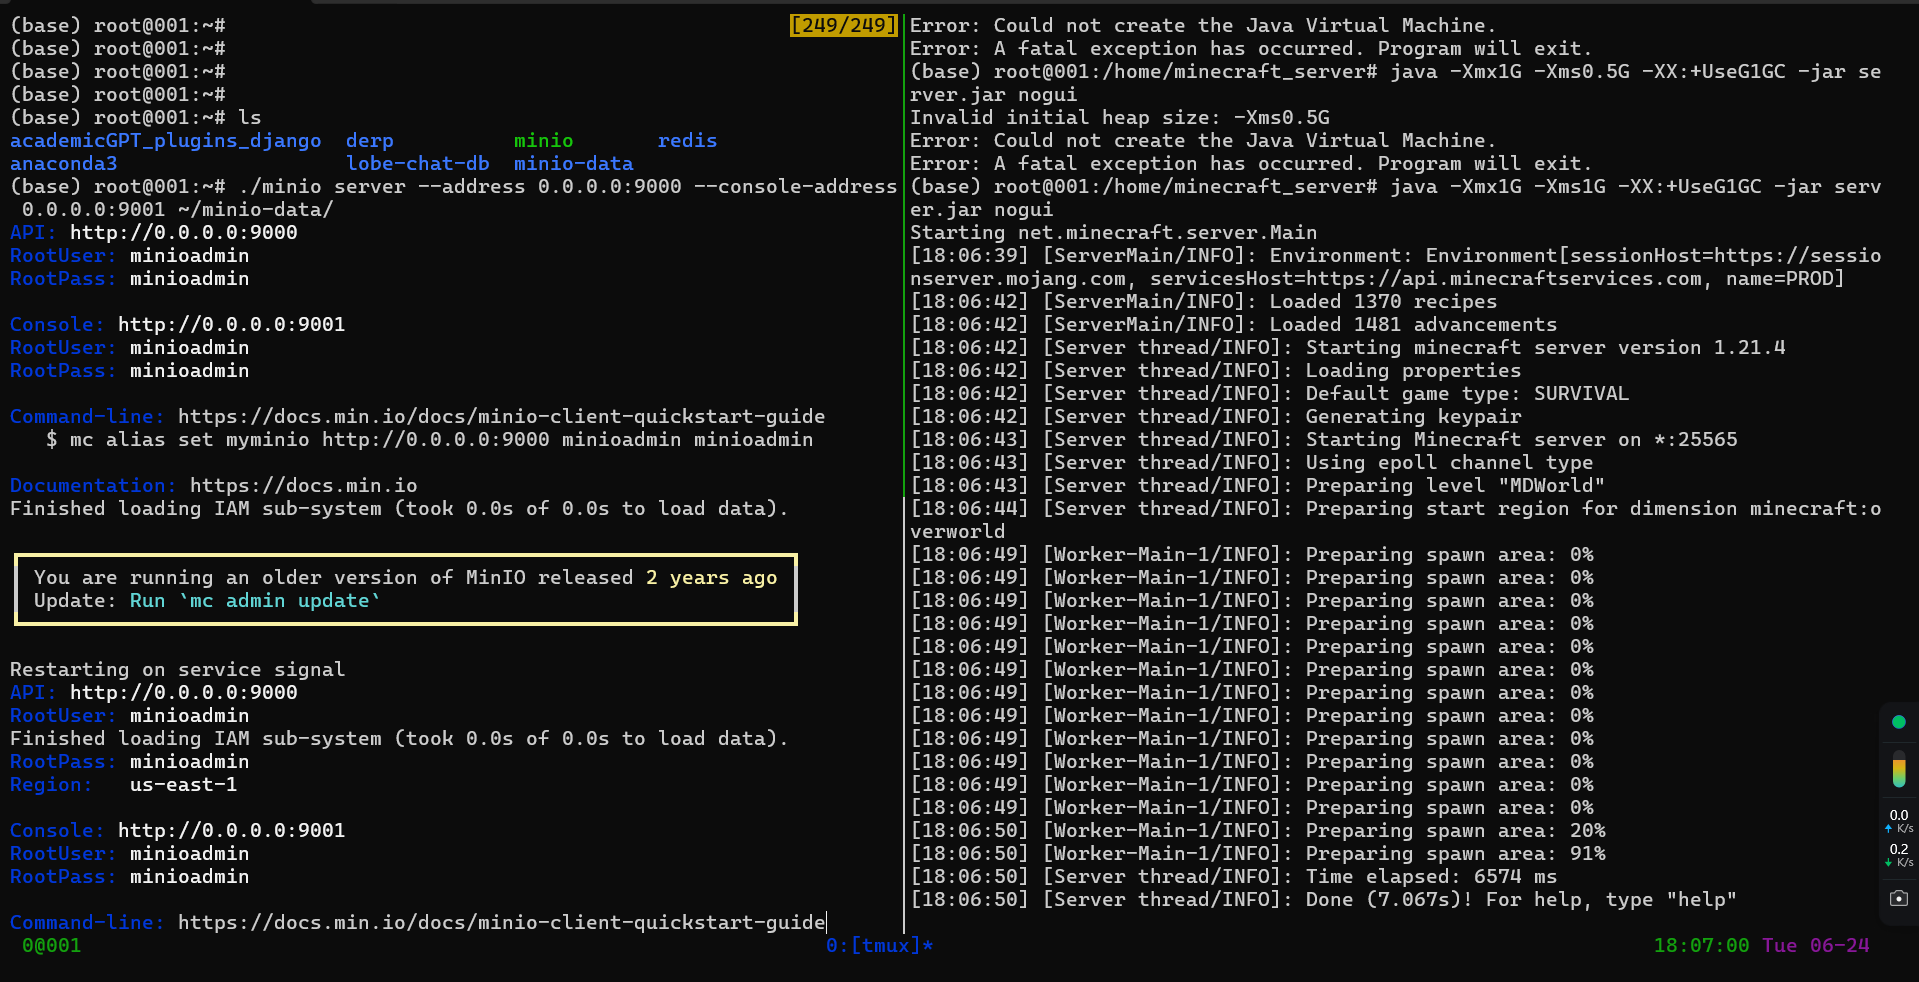Click the 'Preparing spawn area: 91%' line
The height and width of the screenshot is (982, 1919).
pos(1258,853)
